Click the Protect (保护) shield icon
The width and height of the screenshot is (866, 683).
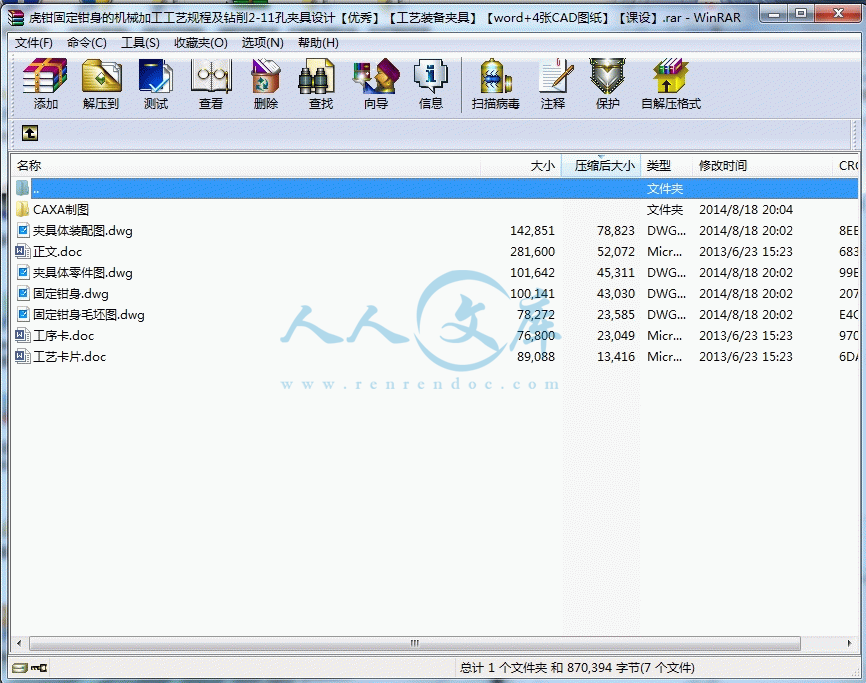pyautogui.click(x=608, y=76)
